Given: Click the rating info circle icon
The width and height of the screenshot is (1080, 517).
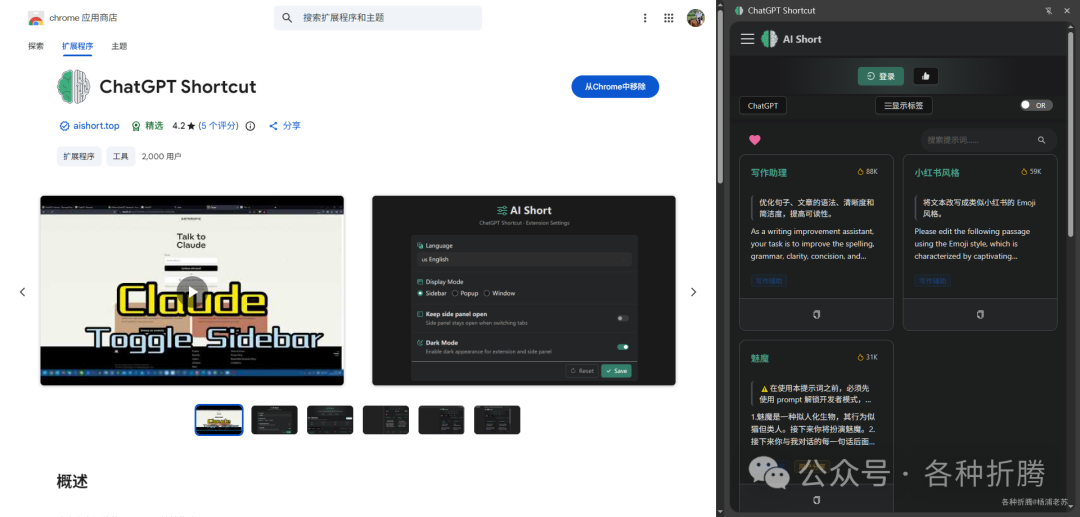Looking at the screenshot, I should click(x=250, y=126).
